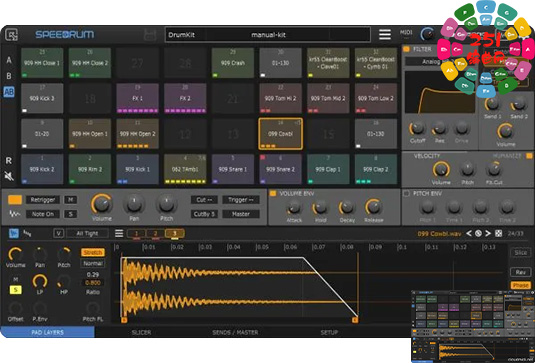Viewport: 535px width, 363px height.
Task: Switch to the layer levels view icon
Action: coord(27,233)
